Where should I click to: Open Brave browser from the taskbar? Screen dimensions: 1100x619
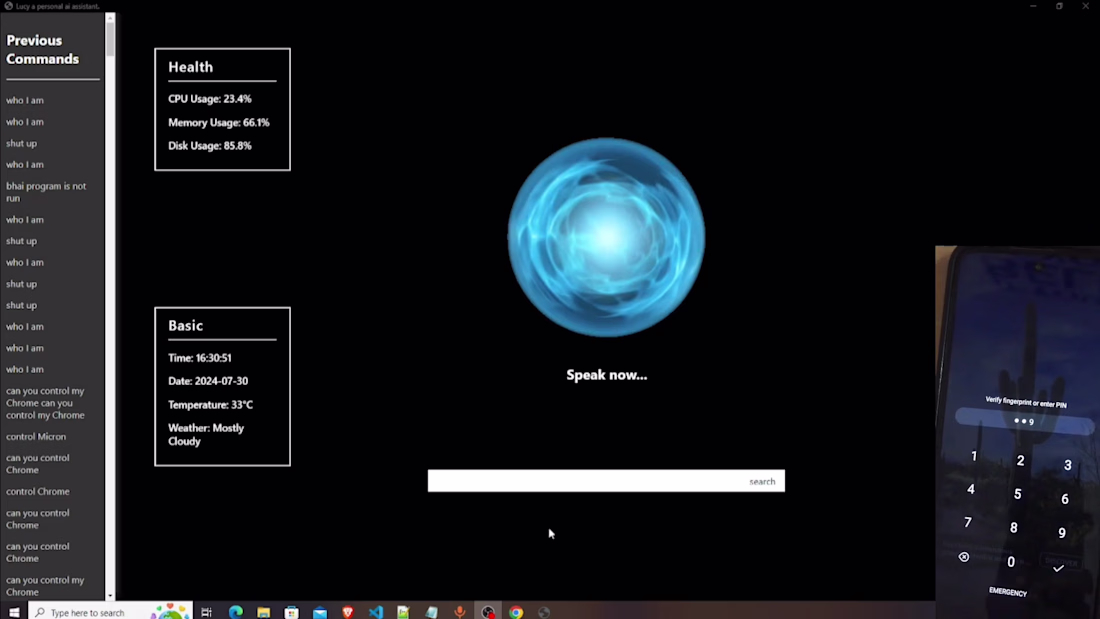(348, 612)
